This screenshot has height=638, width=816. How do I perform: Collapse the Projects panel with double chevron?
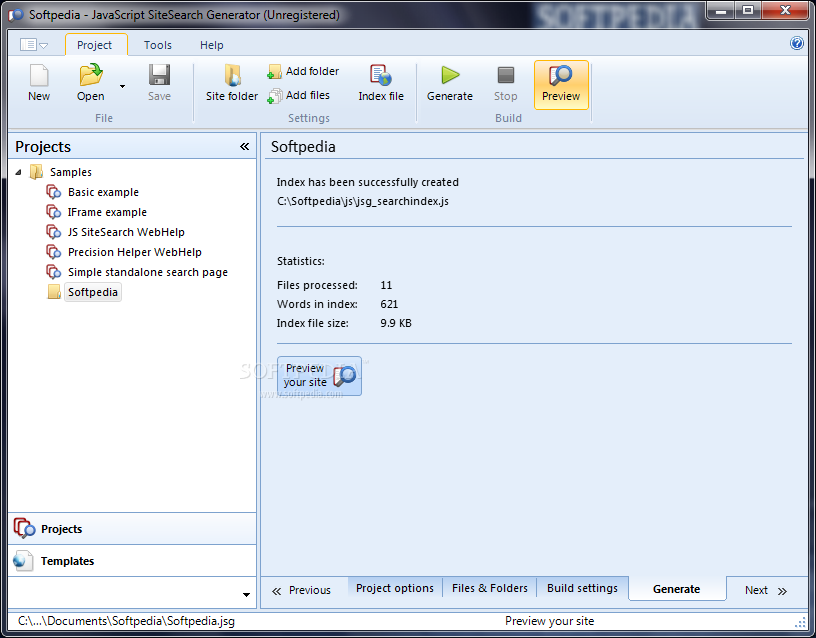[x=245, y=147]
